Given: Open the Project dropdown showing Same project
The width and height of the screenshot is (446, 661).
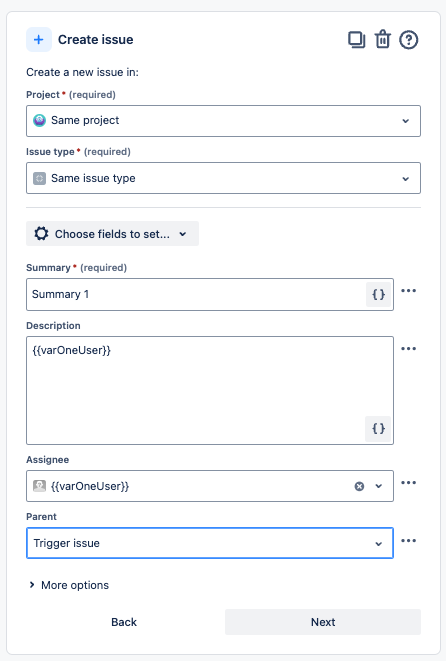Looking at the screenshot, I should tap(223, 121).
